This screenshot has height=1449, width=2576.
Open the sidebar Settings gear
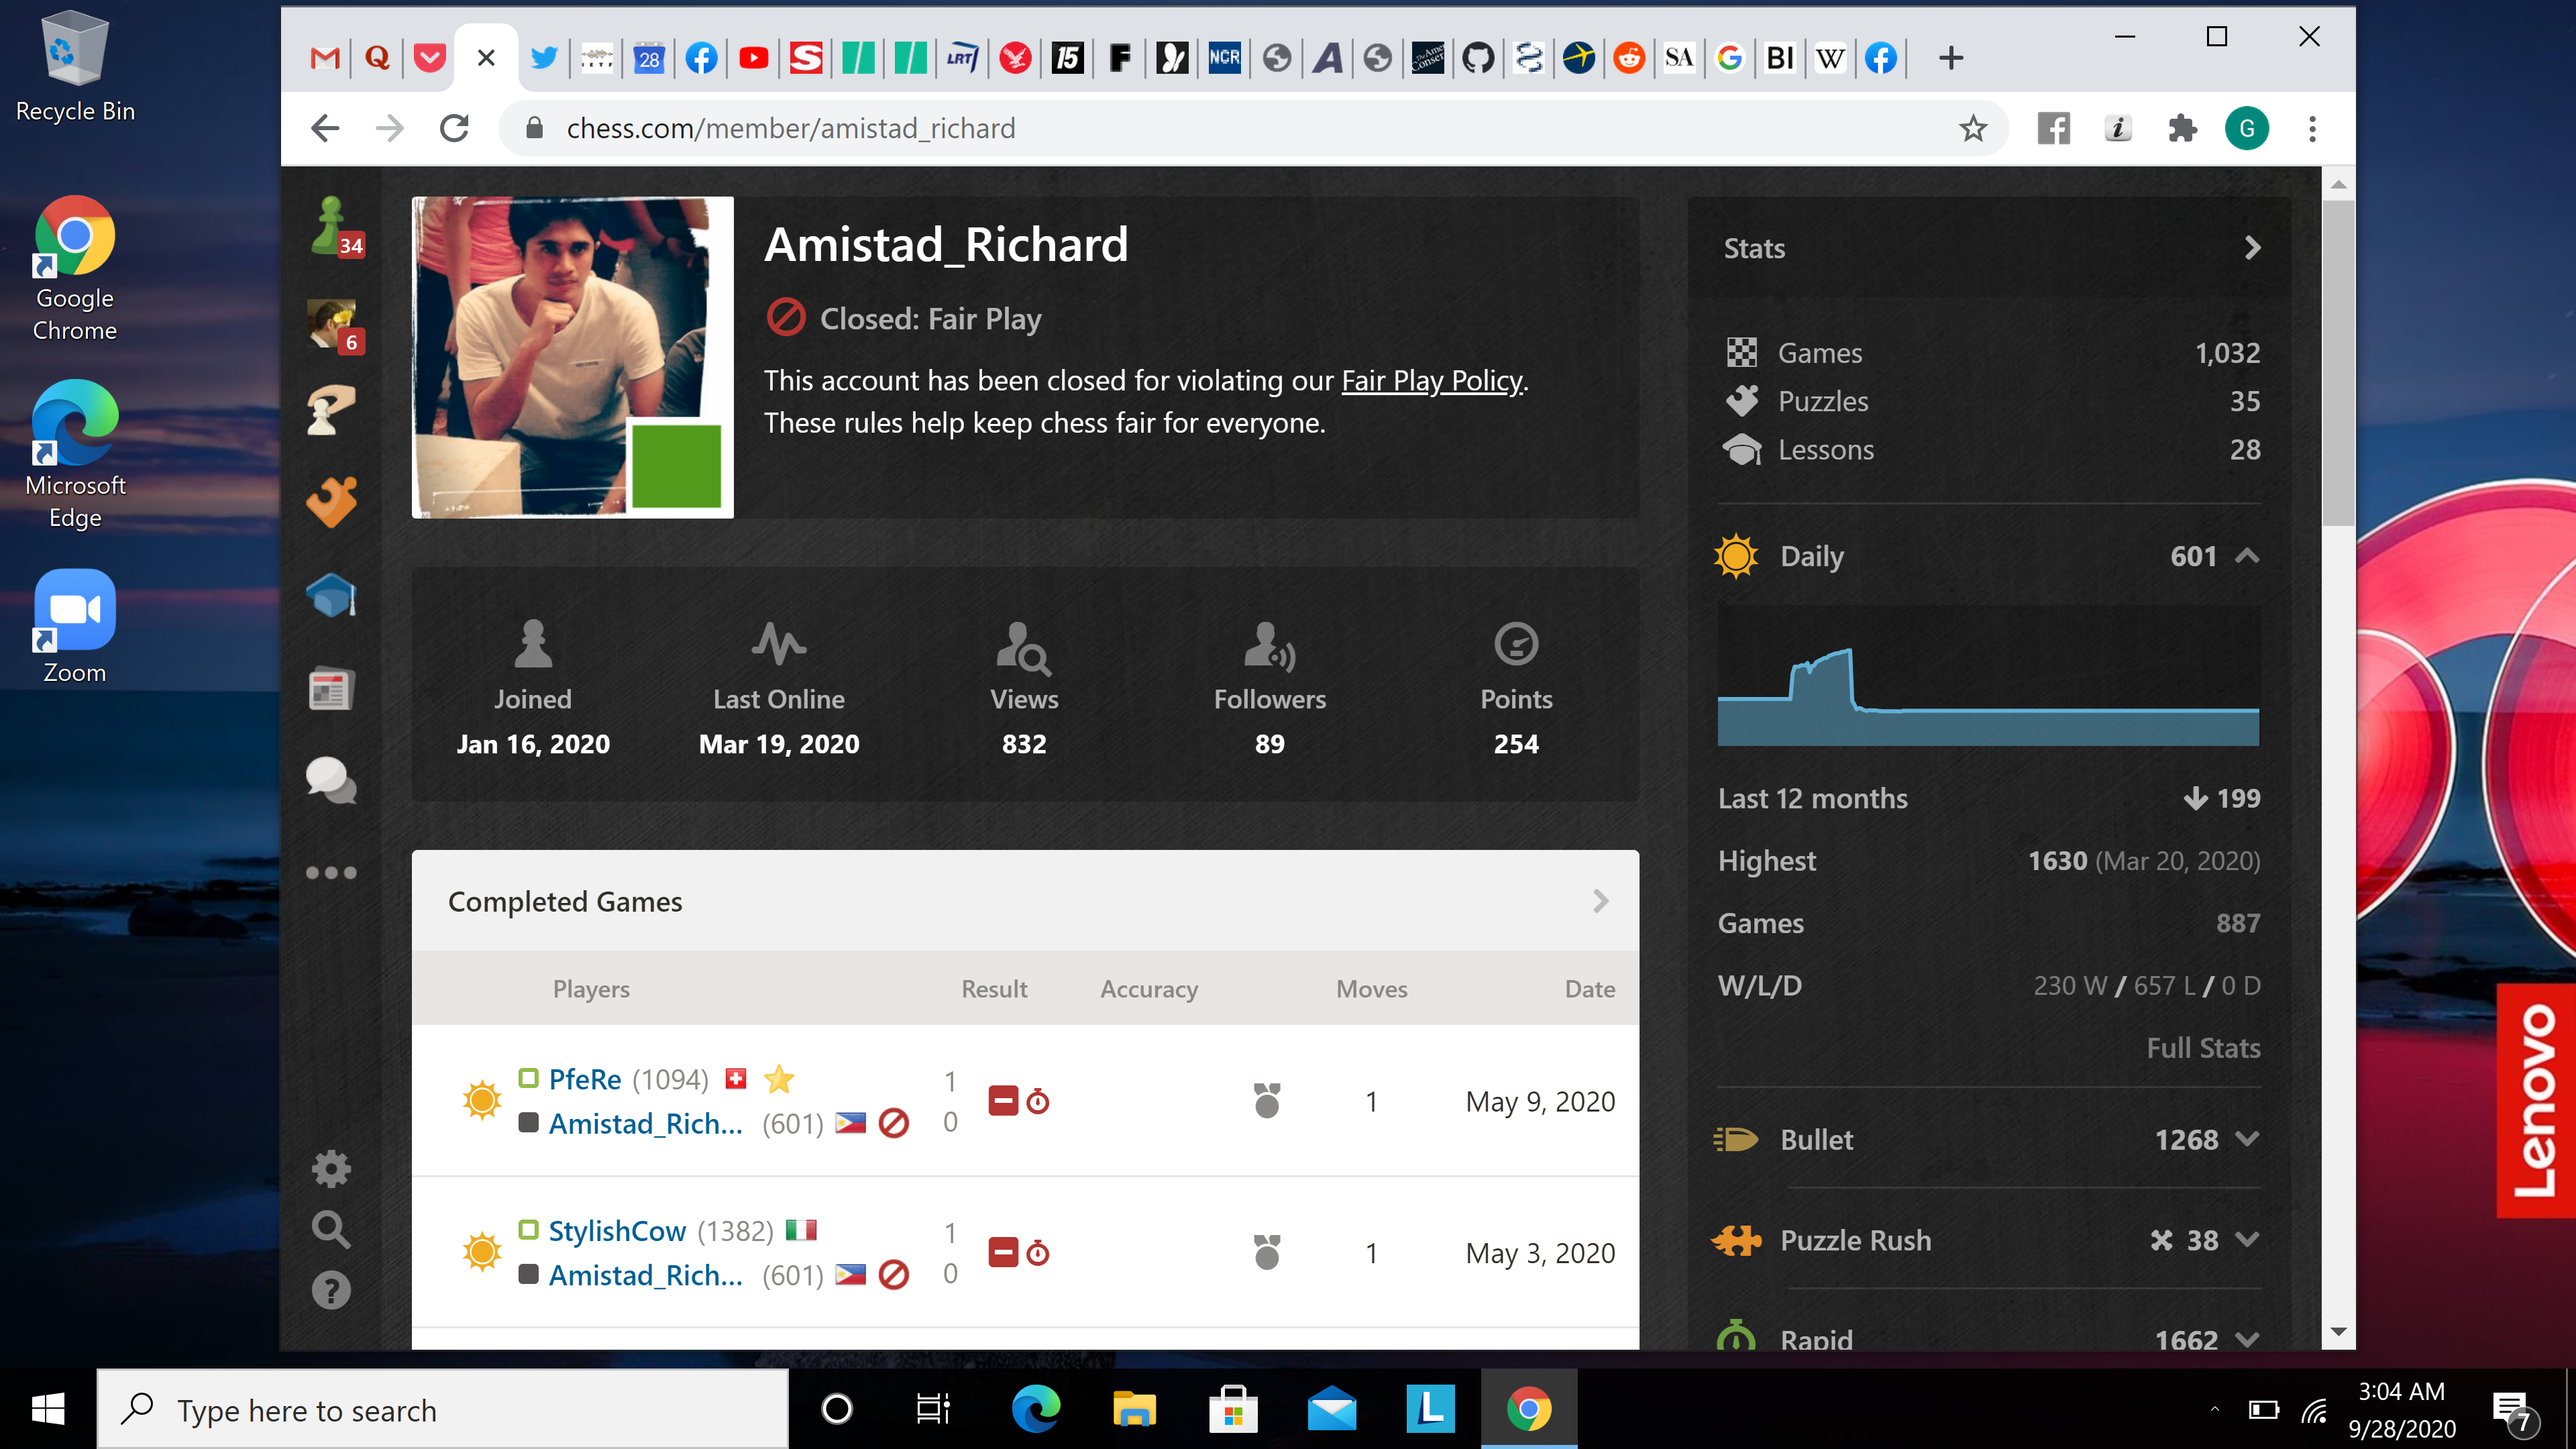click(x=331, y=1168)
